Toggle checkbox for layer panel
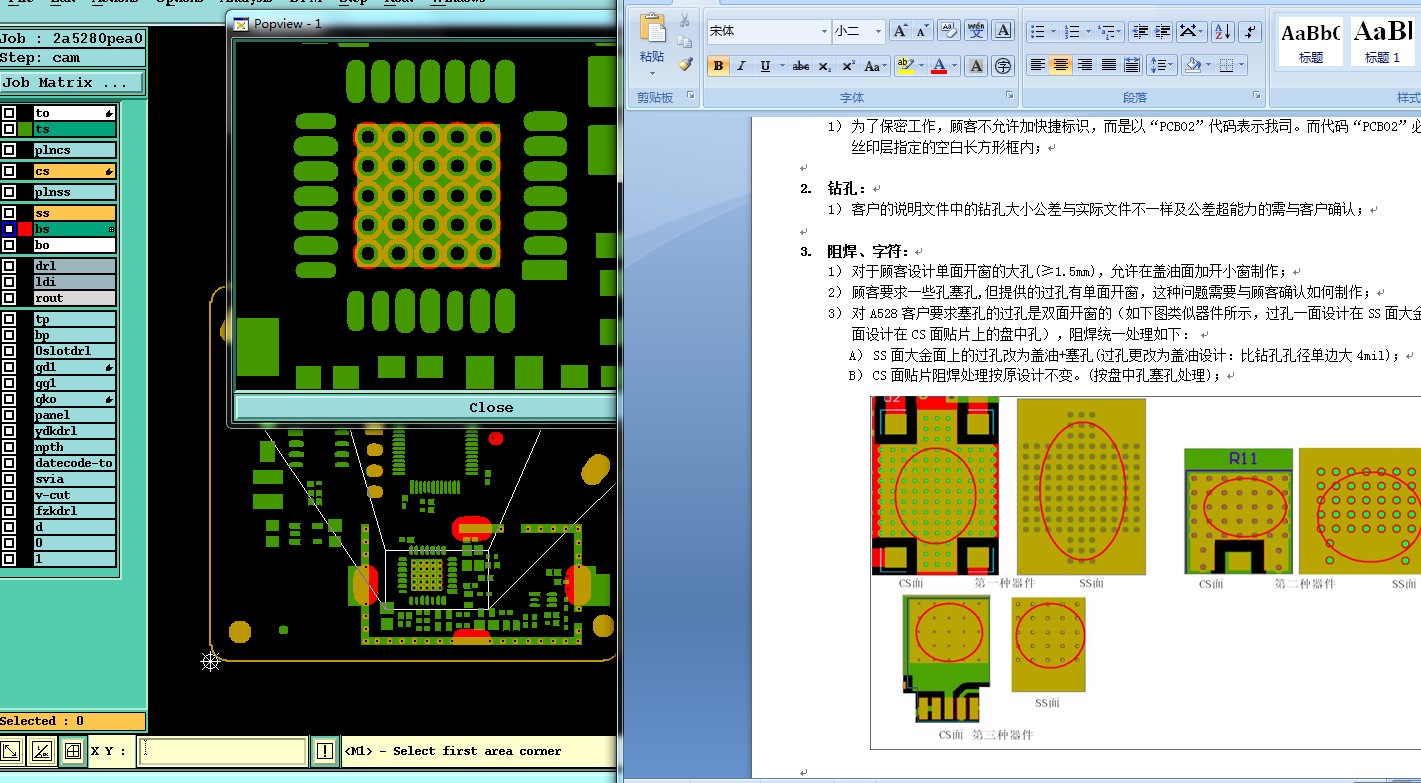This screenshot has width=1421, height=783. [9, 415]
